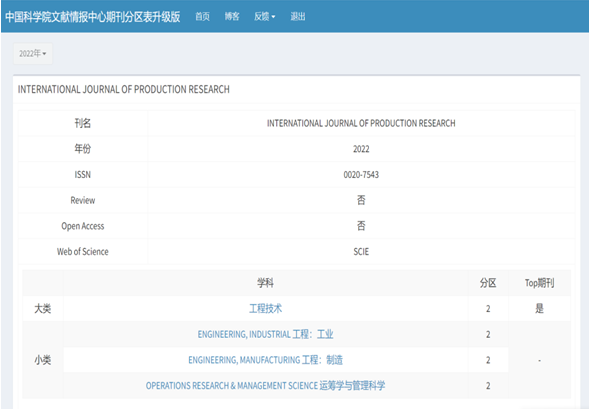Viewport: 589px width, 412px height.
Task: Click the site title 中国科学院文献情报中心期刊分区表升级版
Action: [x=93, y=17]
